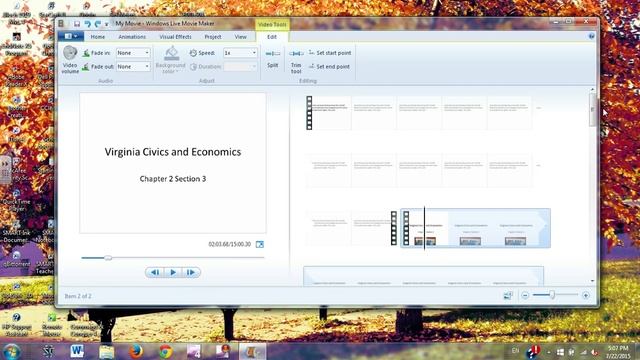Click the timecode 02:03.68/15:00.30
Screen dimensions: 640x360
(229, 244)
